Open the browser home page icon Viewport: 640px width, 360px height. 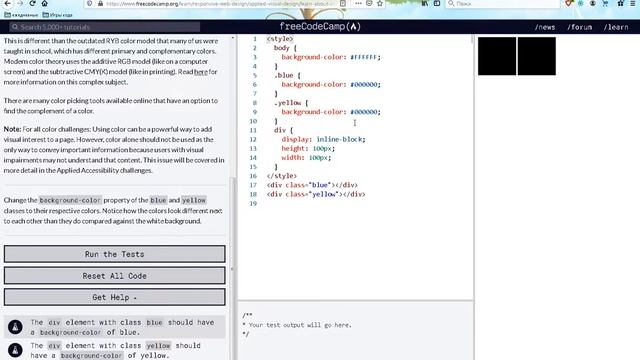pyautogui.click(x=44, y=3)
